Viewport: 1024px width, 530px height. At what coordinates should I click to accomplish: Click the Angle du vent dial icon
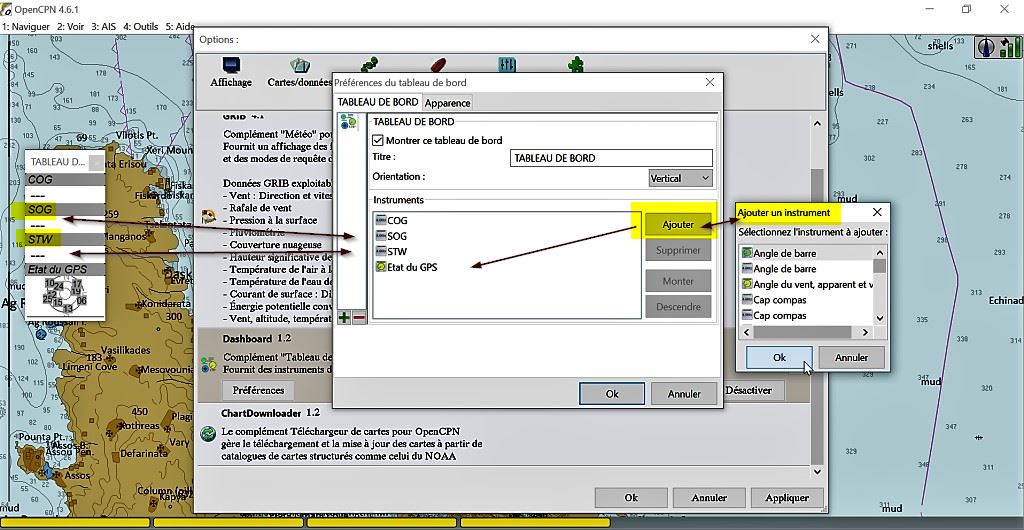747,285
